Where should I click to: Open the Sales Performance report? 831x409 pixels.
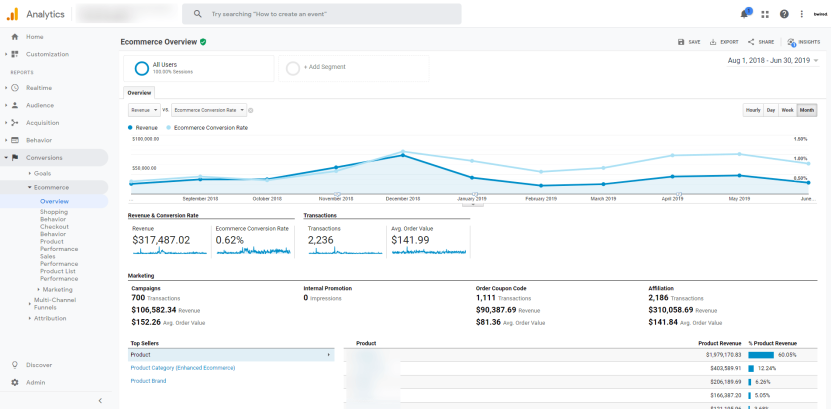59,260
